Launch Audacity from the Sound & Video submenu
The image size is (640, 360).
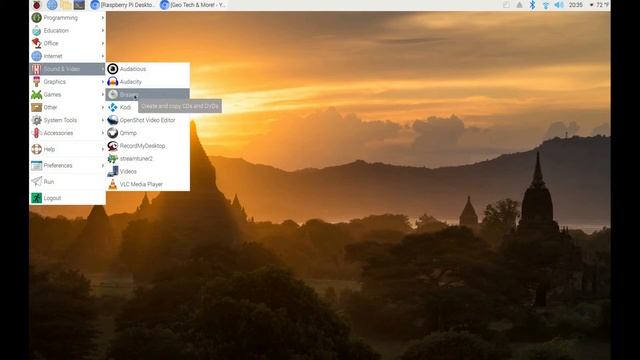148,82
